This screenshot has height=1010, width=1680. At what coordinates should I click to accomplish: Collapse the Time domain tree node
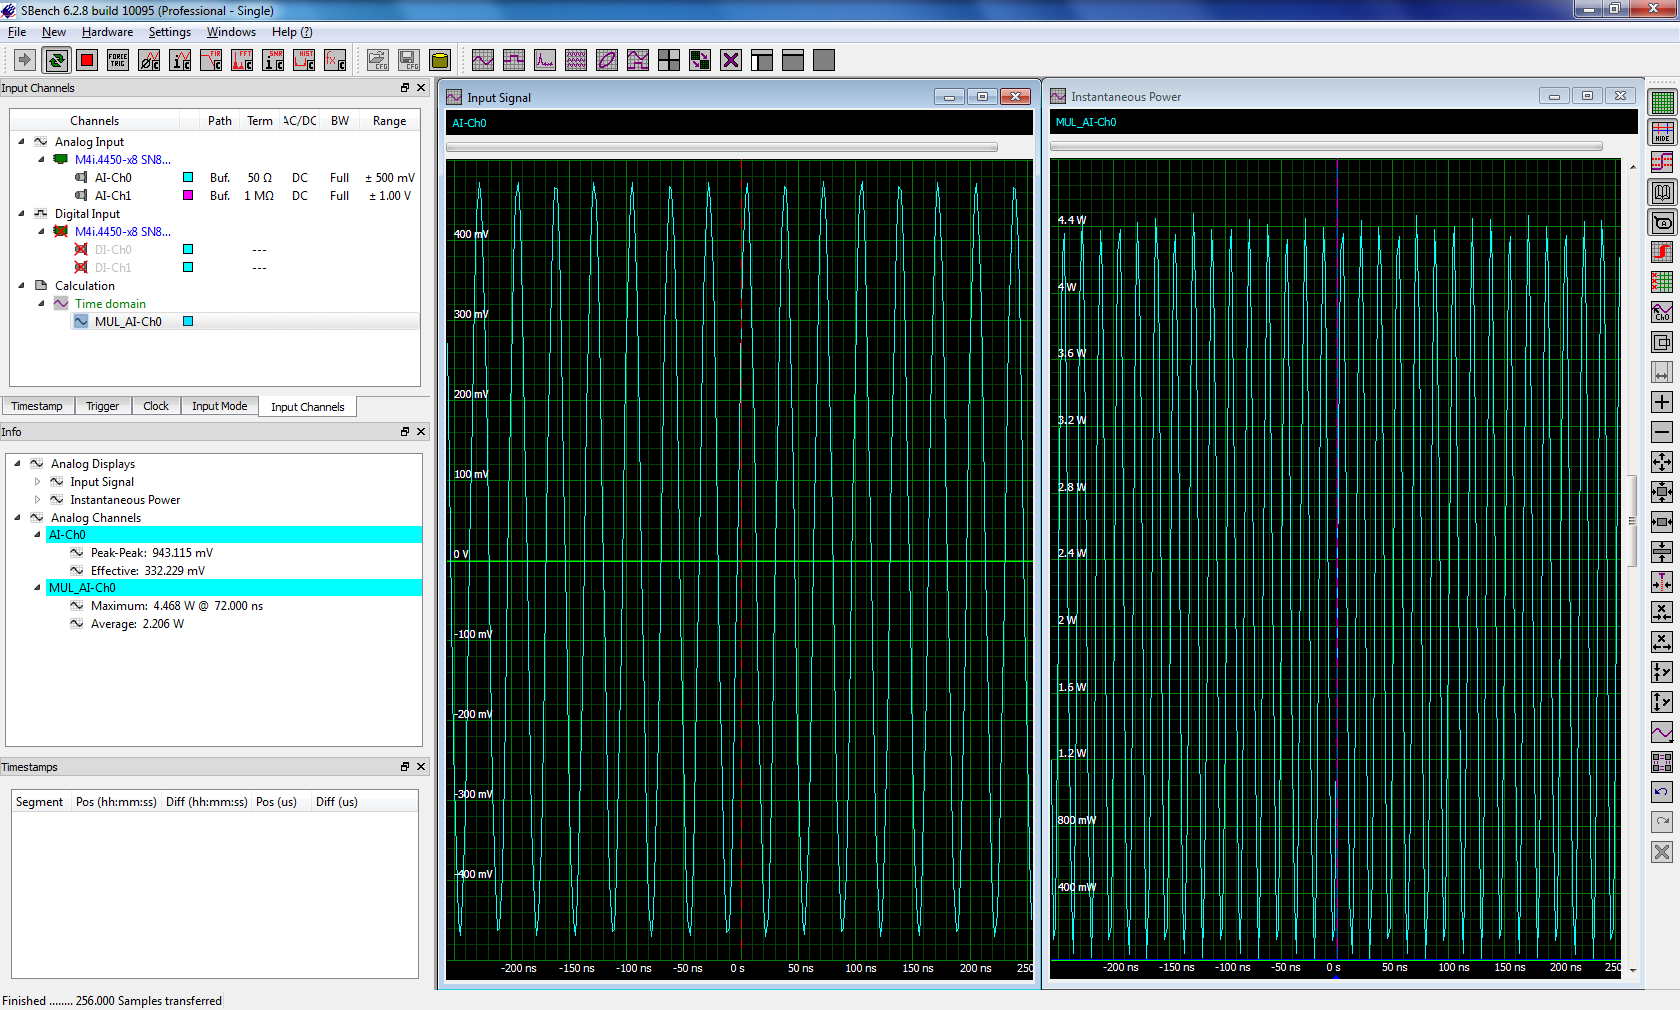(x=41, y=304)
